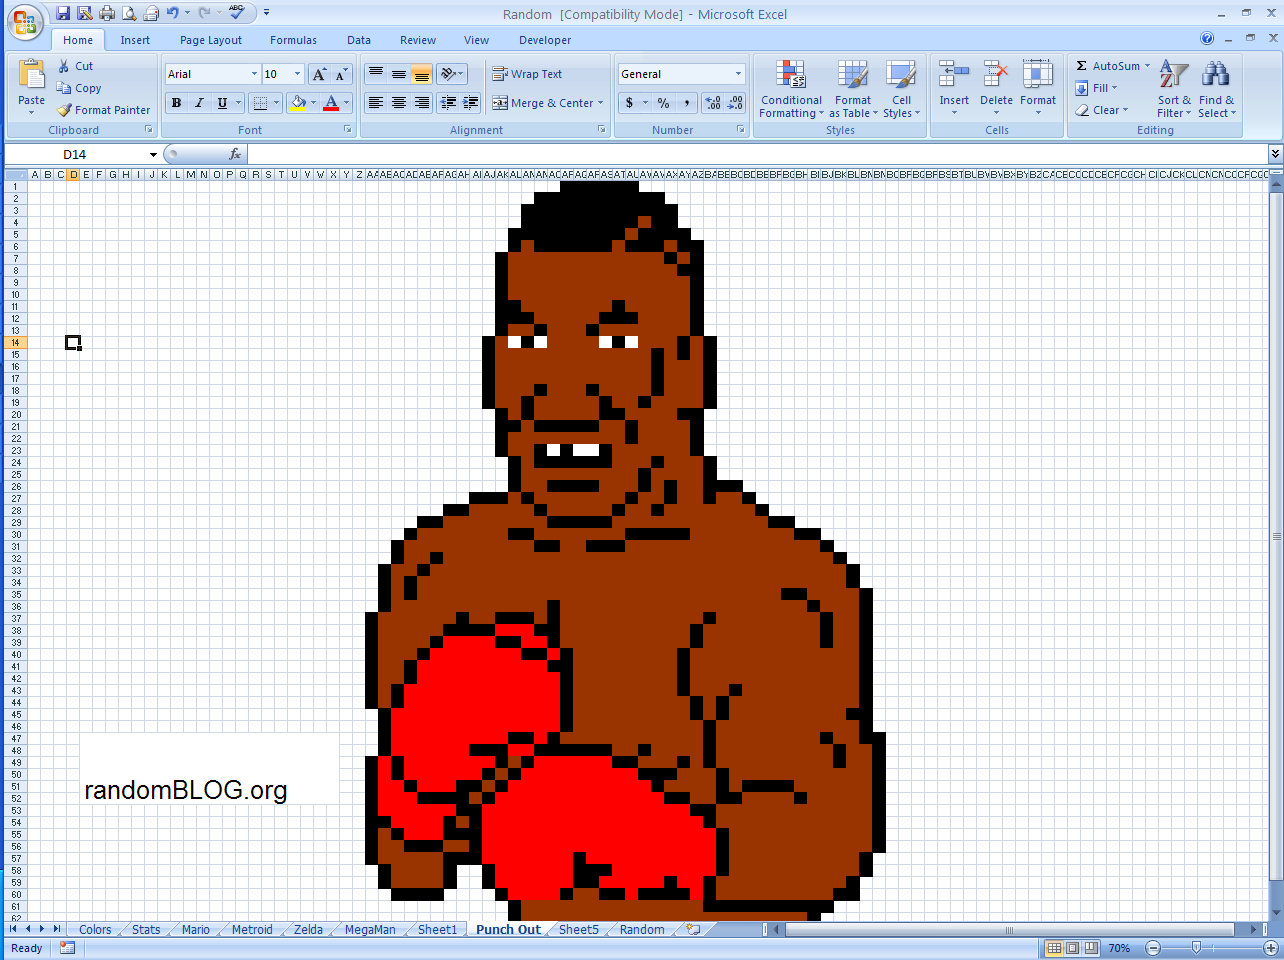1284x960 pixels.
Task: Click the Insert Function fx icon
Action: [x=235, y=154]
